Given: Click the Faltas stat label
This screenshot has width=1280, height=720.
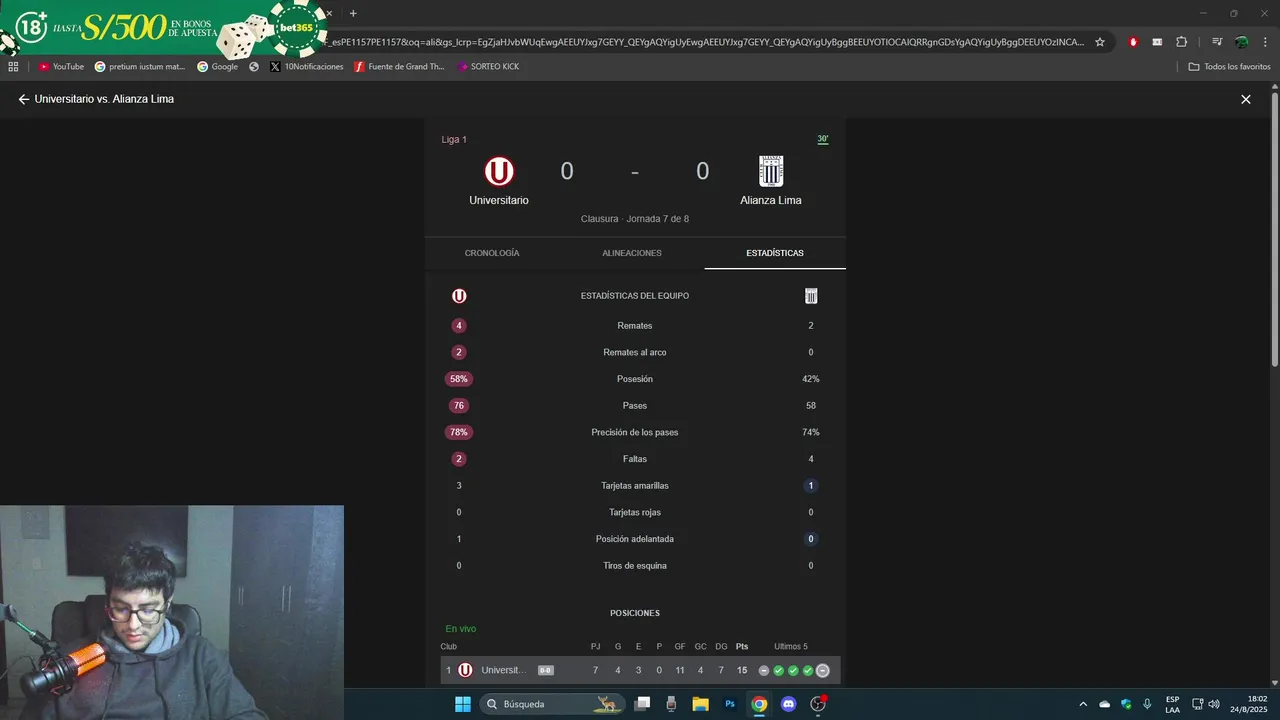Looking at the screenshot, I should pos(635,459).
